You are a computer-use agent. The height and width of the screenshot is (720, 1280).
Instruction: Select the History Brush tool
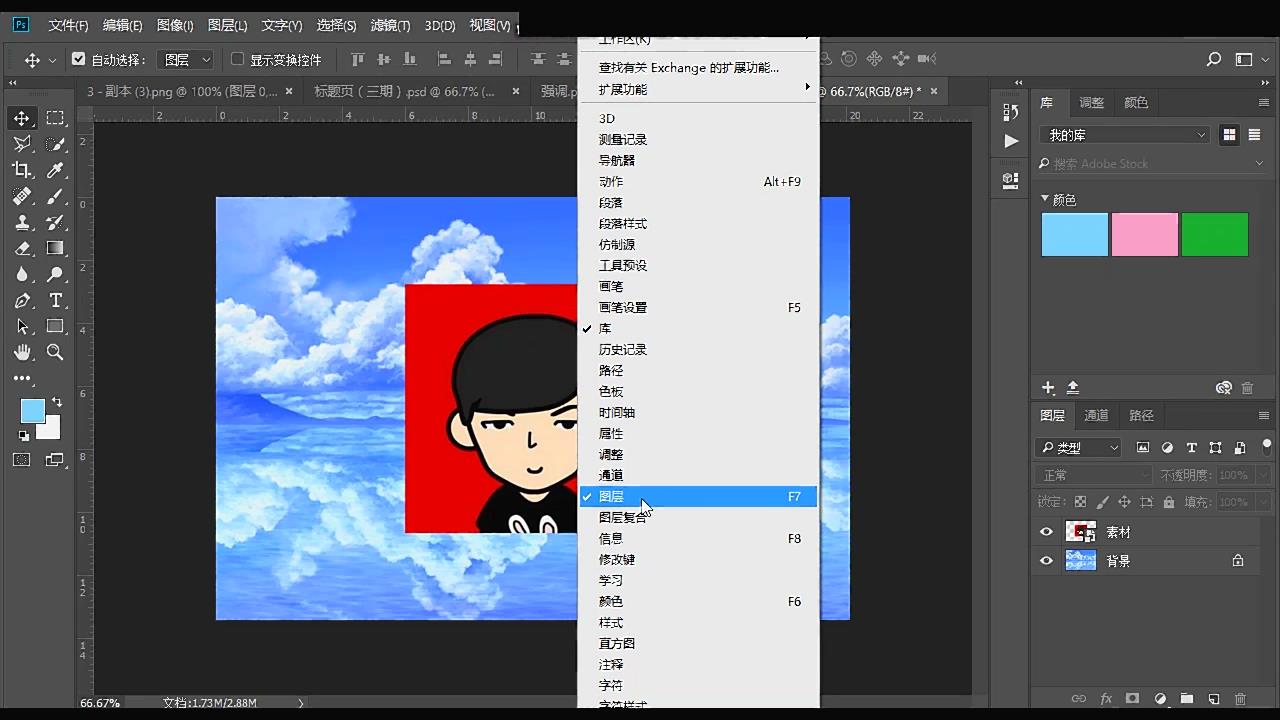(x=55, y=222)
